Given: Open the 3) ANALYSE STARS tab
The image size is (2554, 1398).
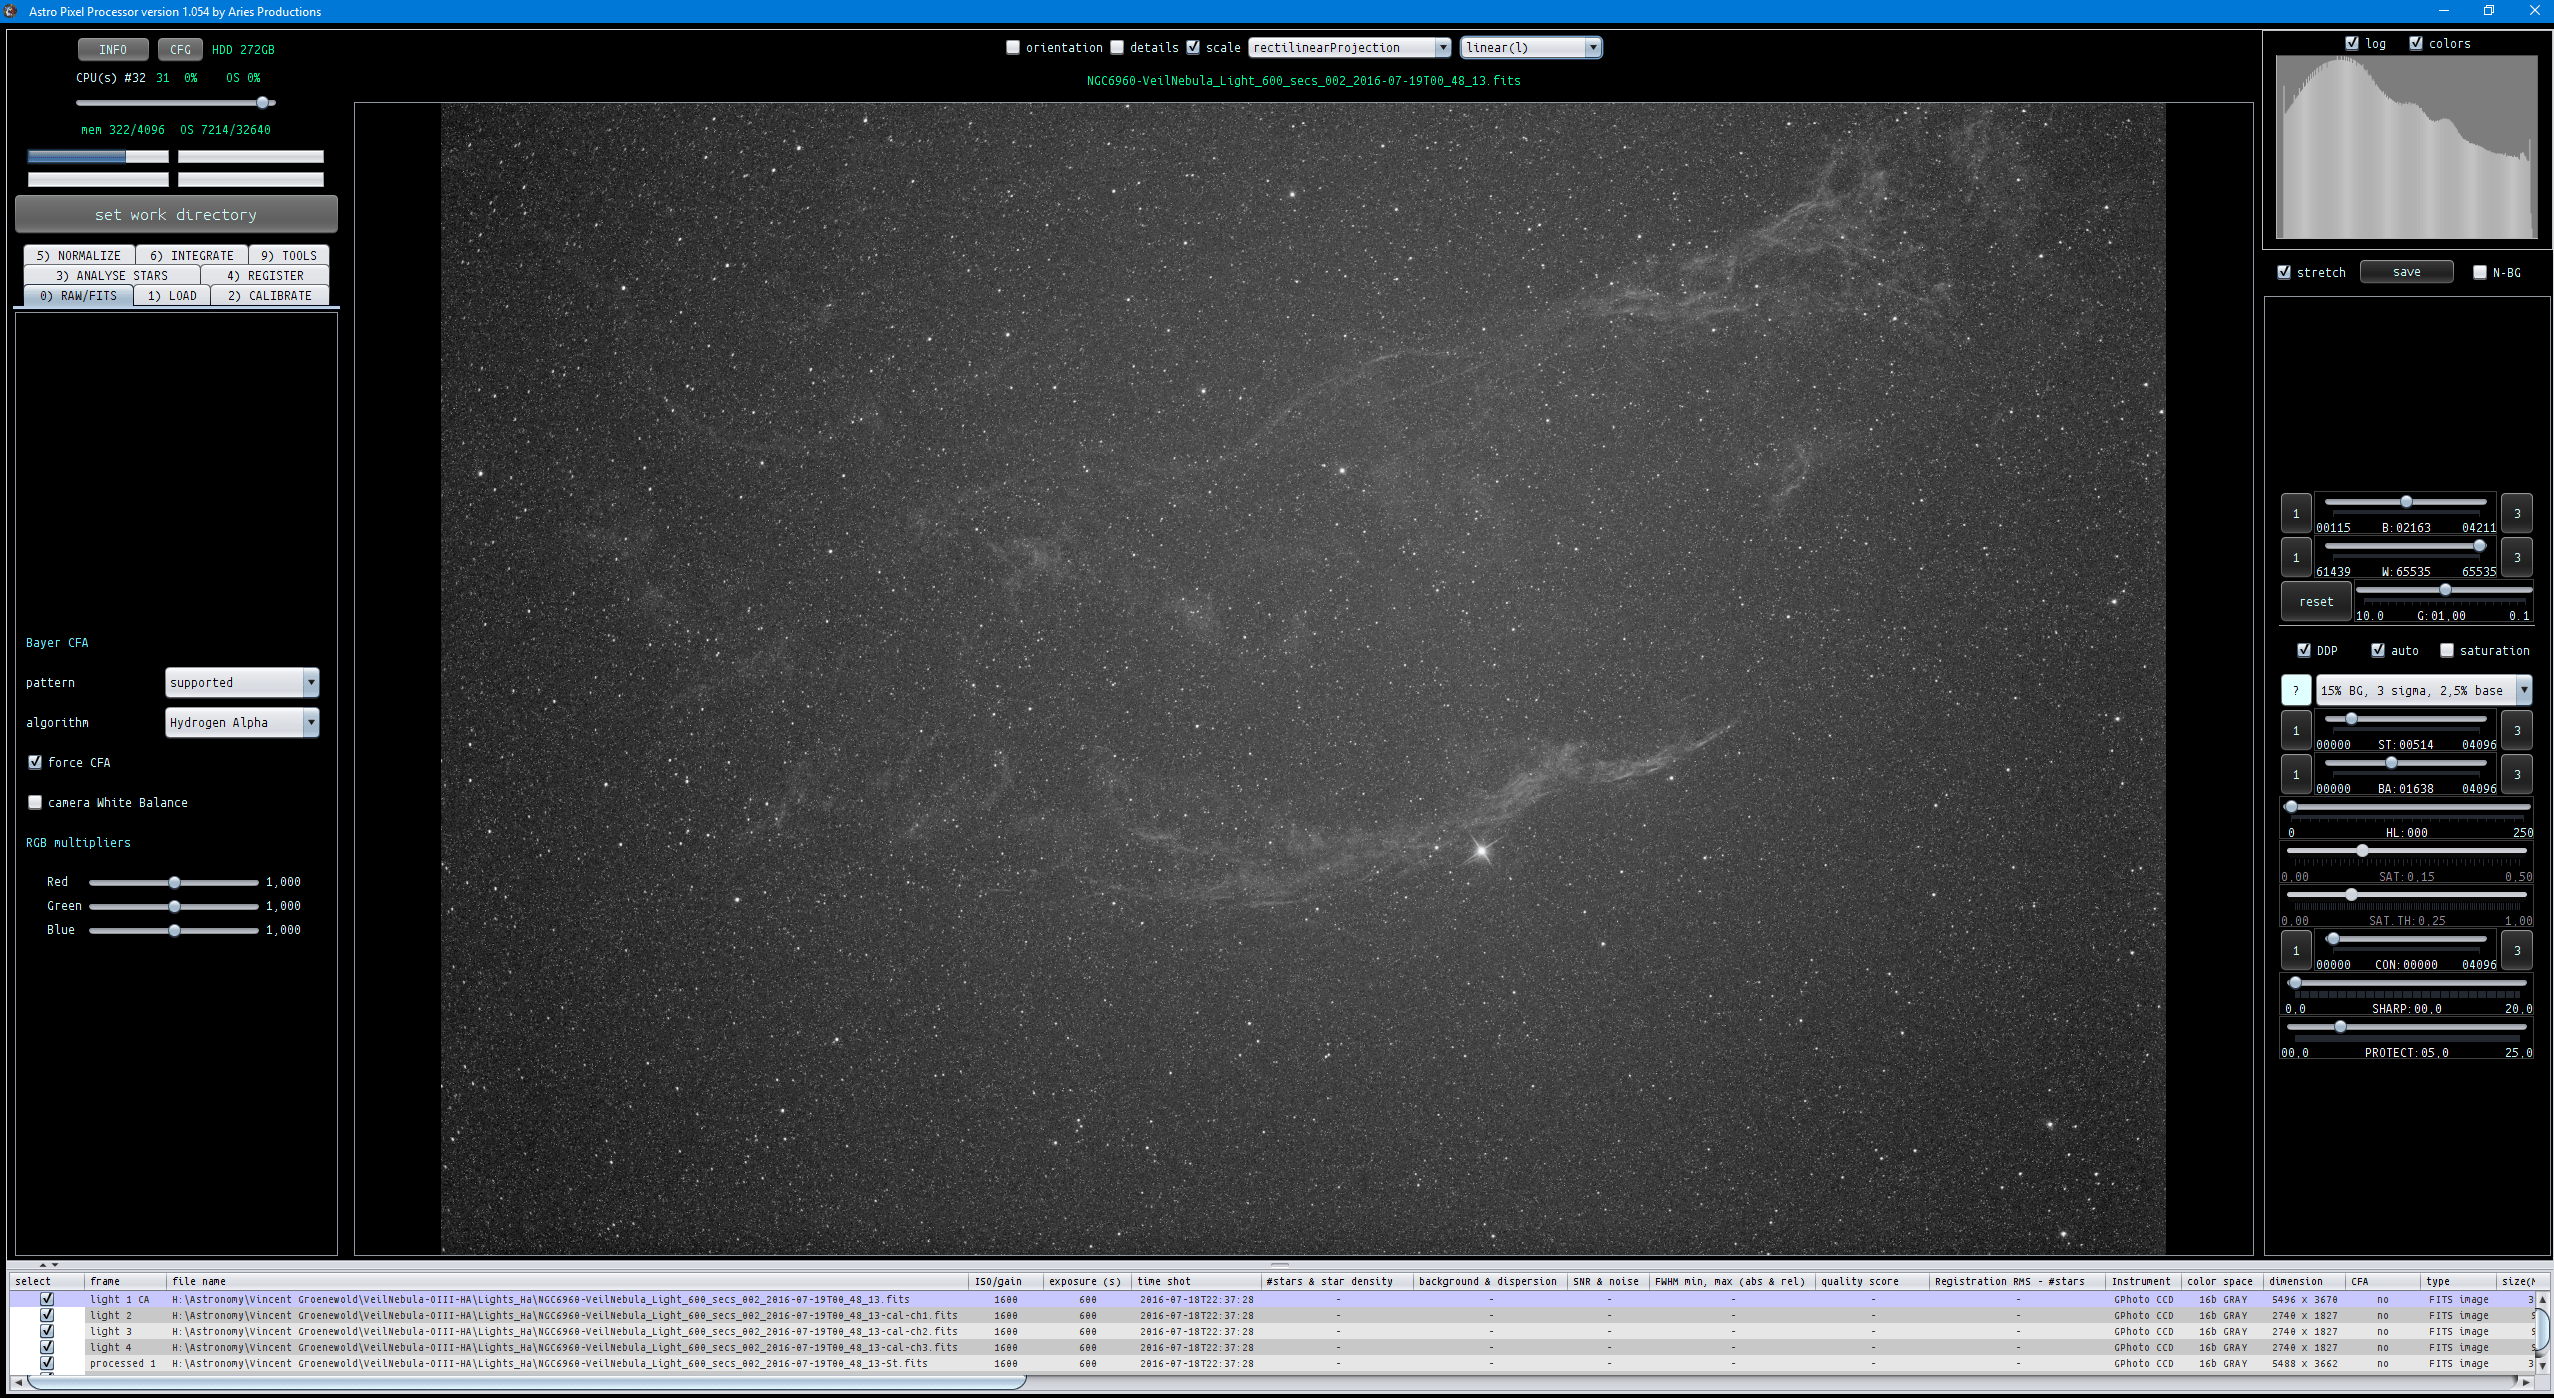Looking at the screenshot, I should (112, 275).
